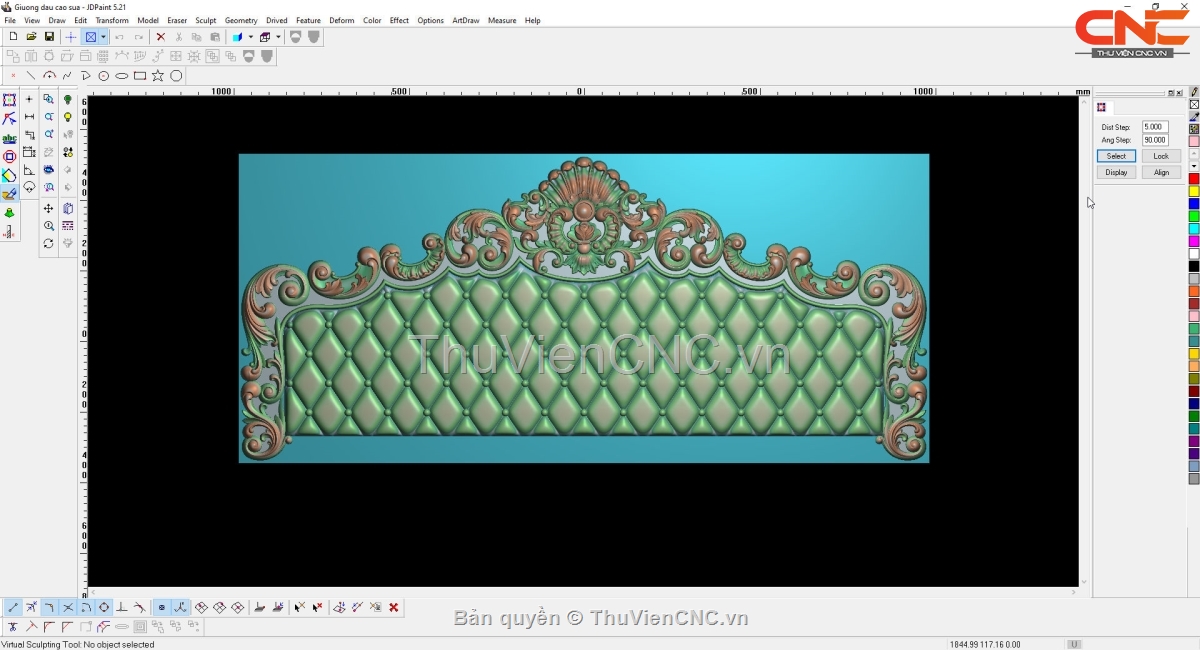Image resolution: width=1200 pixels, height=650 pixels.
Task: Click the Save file icon
Action: coord(49,37)
